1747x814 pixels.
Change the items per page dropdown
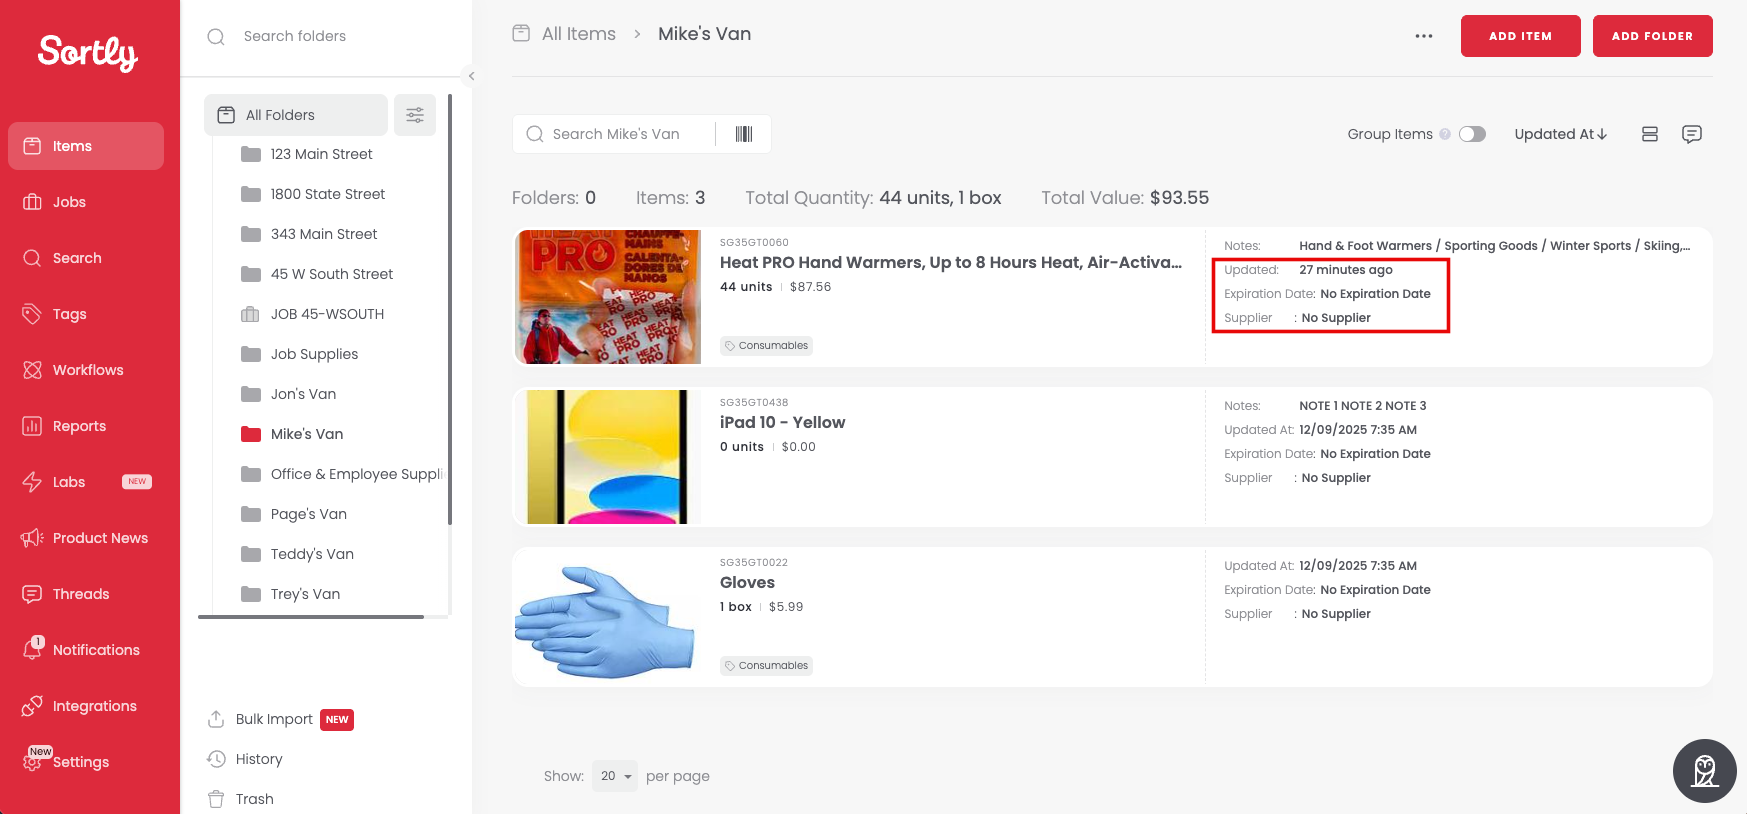[614, 776]
